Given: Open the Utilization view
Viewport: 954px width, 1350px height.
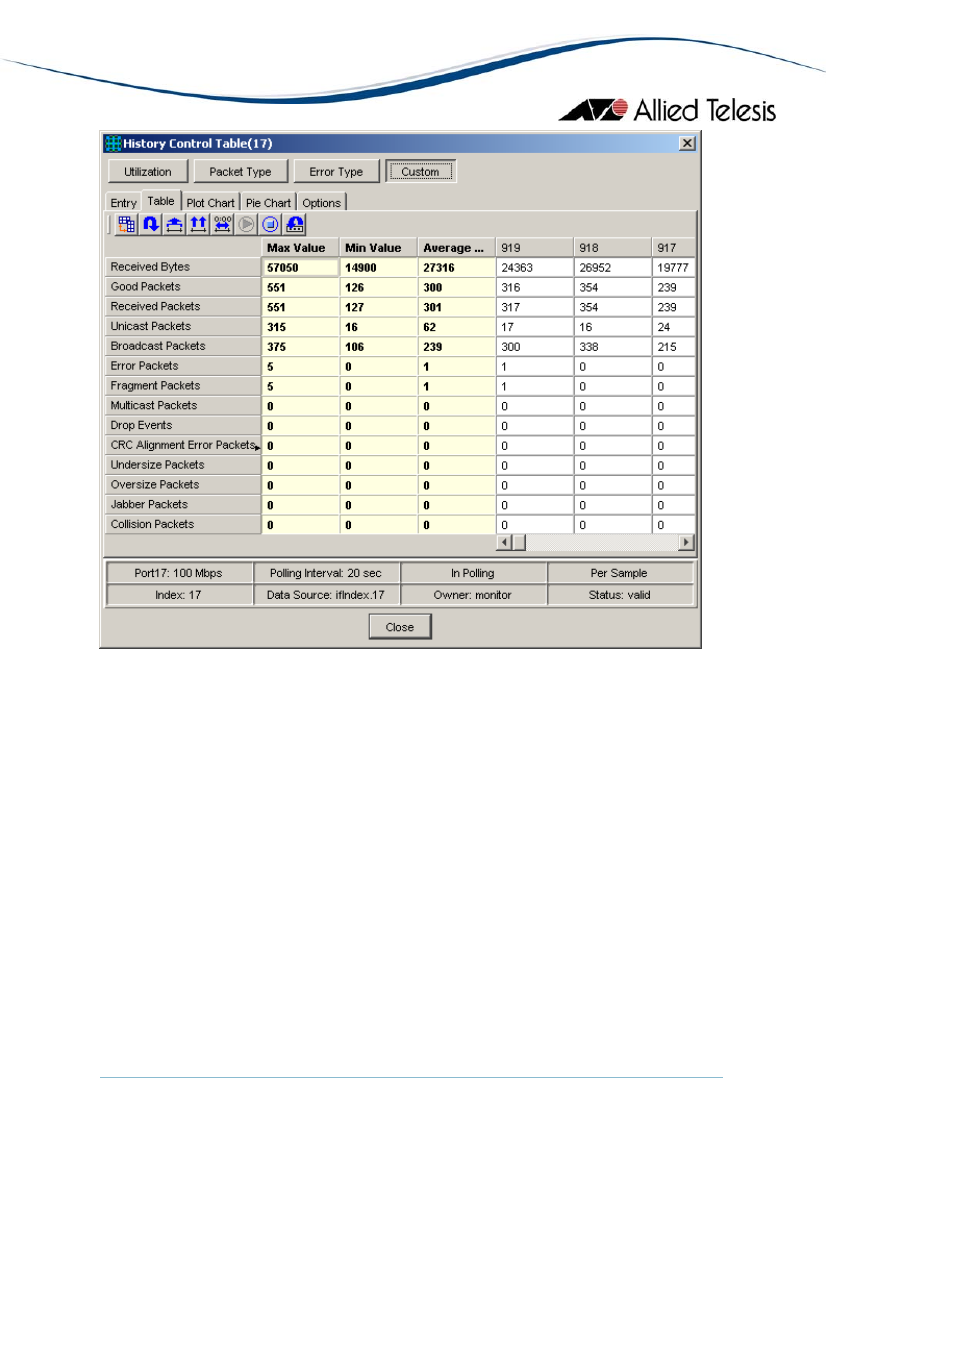Looking at the screenshot, I should click(x=148, y=172).
